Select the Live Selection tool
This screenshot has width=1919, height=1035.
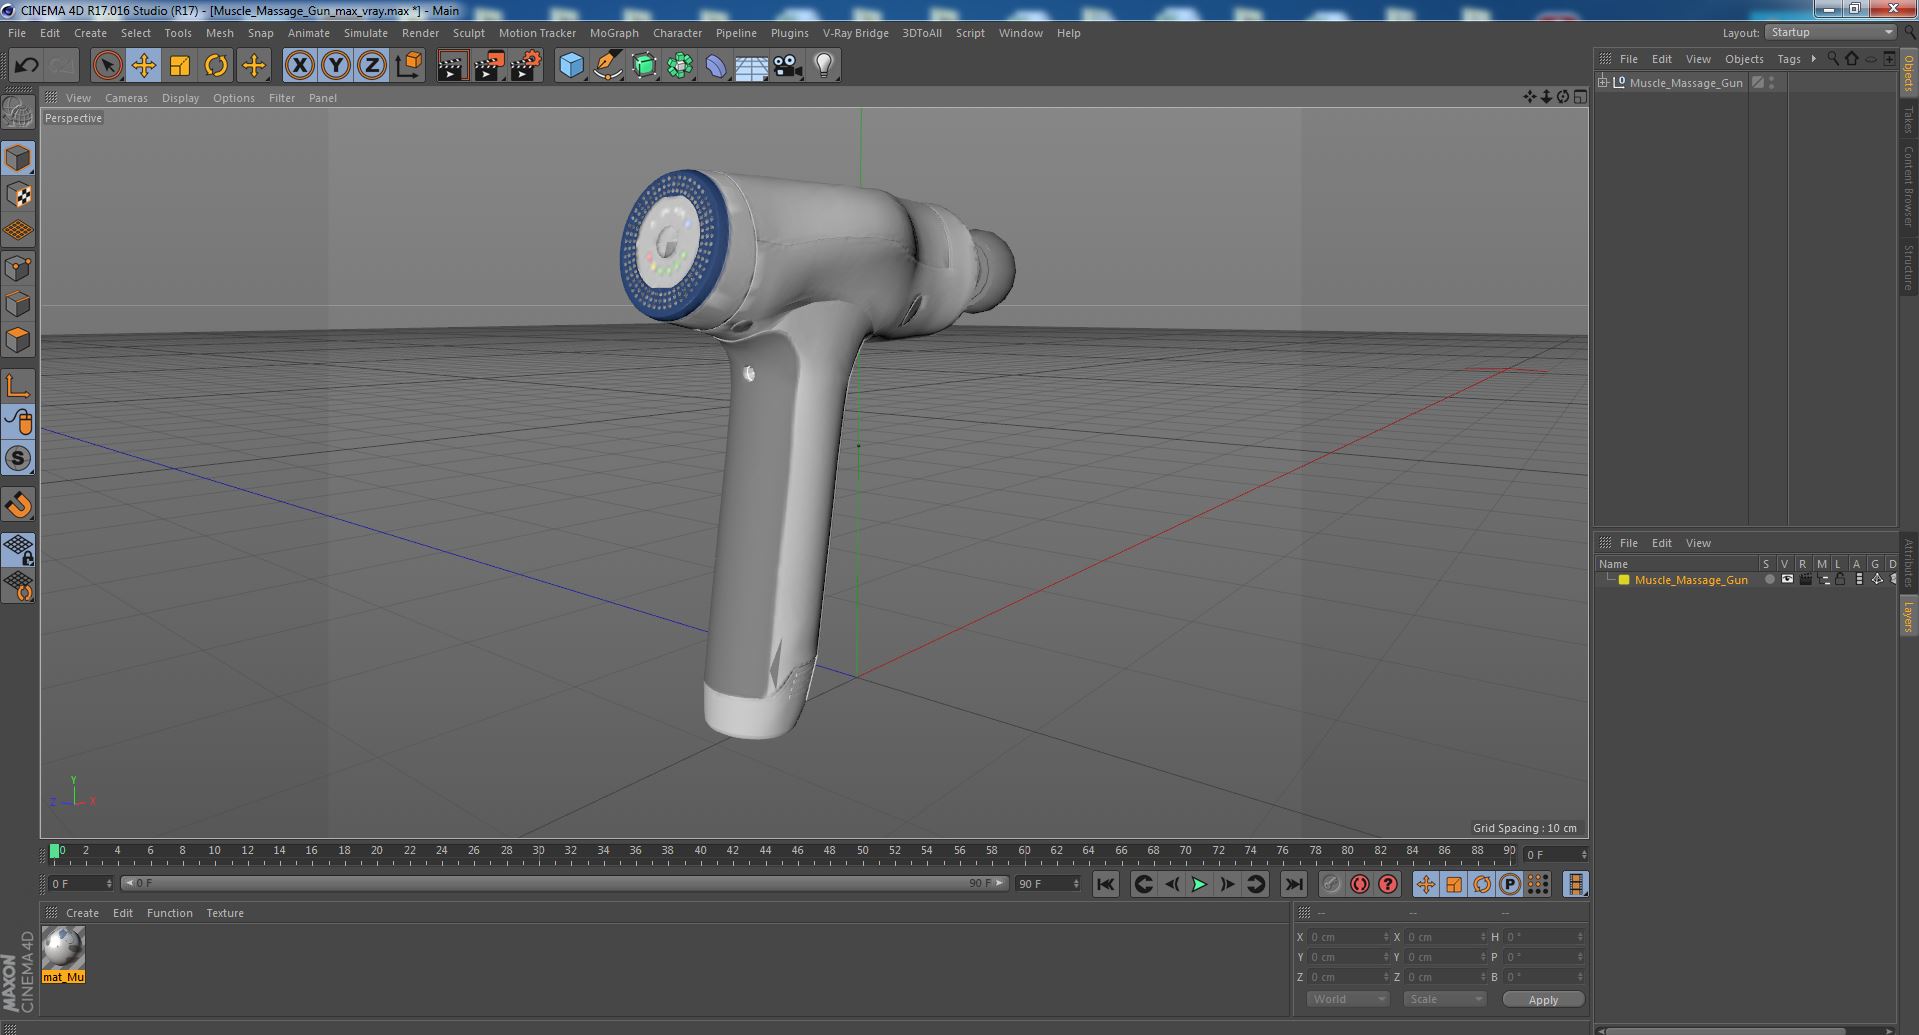(107, 66)
